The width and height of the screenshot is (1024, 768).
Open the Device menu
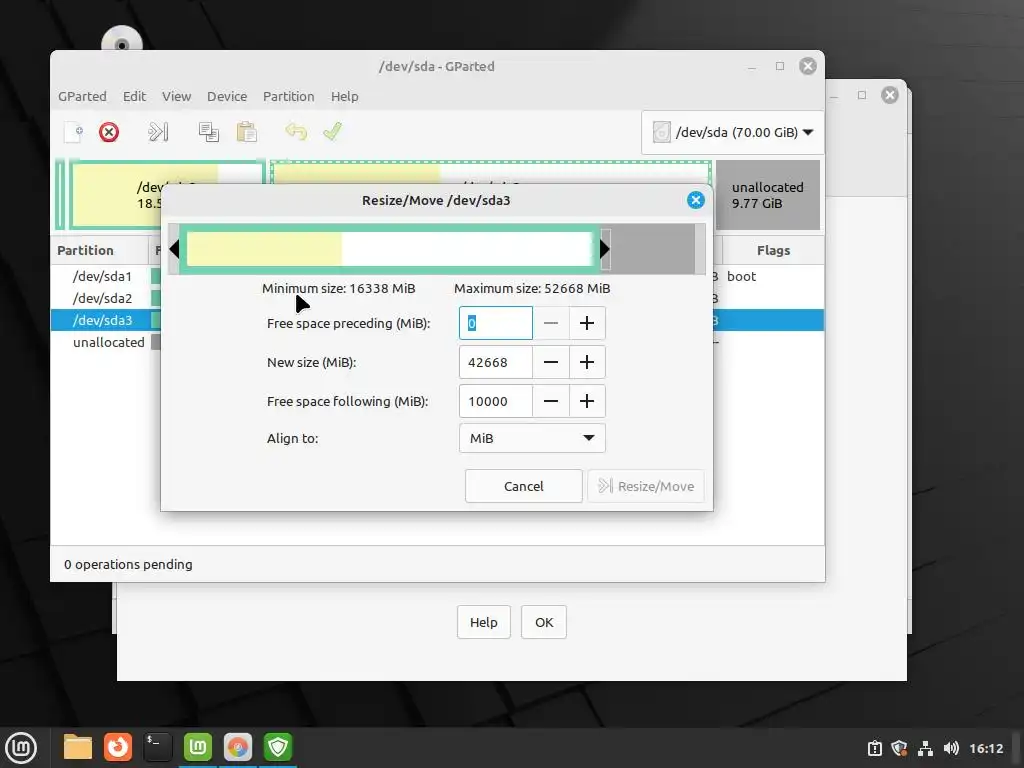click(227, 97)
